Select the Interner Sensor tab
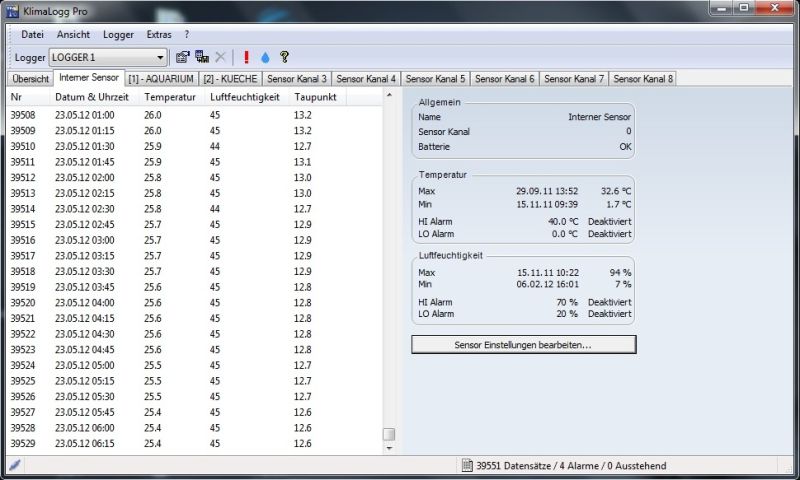 pyautogui.click(x=89, y=78)
